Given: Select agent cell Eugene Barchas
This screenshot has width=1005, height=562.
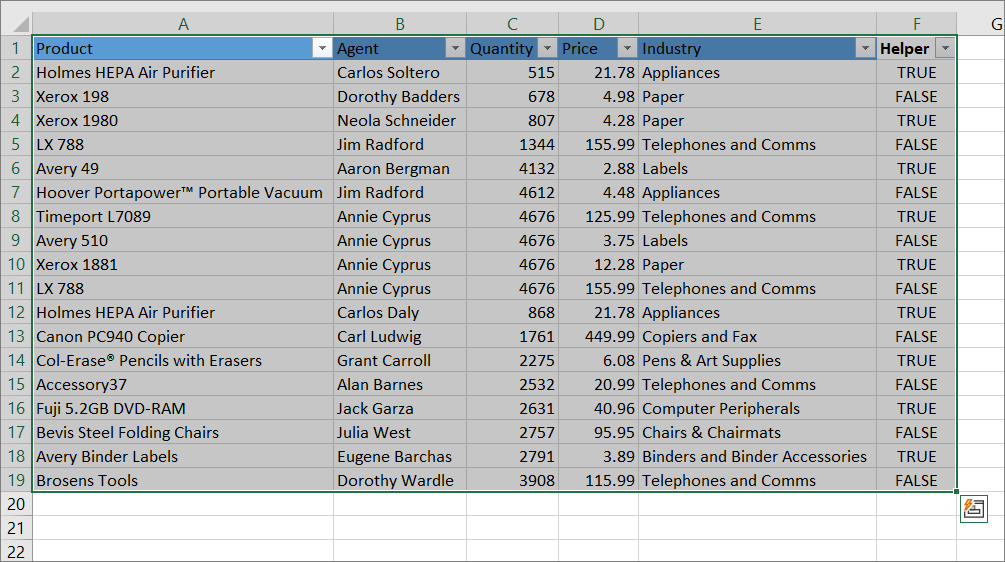Looking at the screenshot, I should [x=400, y=457].
